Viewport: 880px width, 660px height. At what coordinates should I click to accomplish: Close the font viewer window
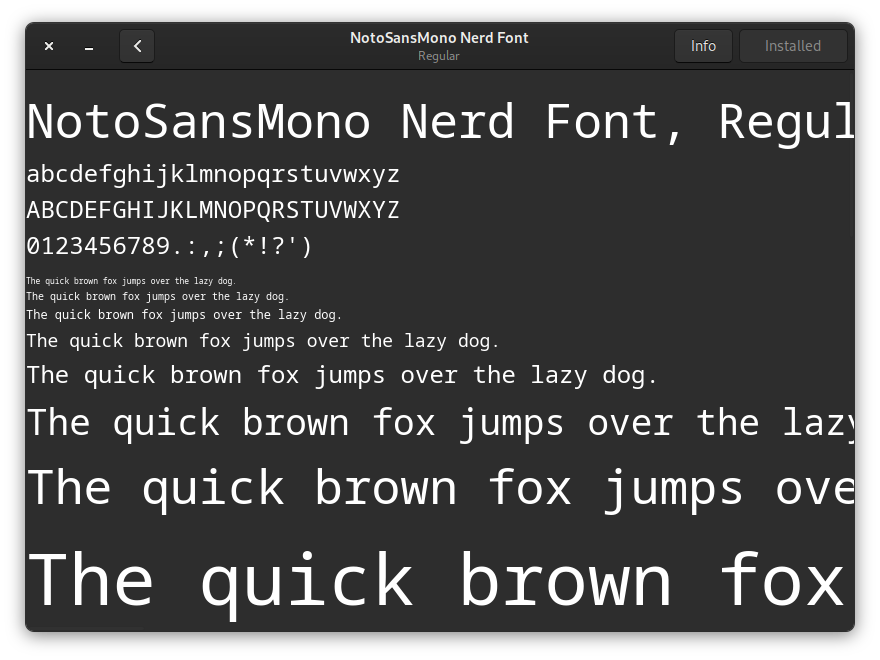[x=49, y=46]
